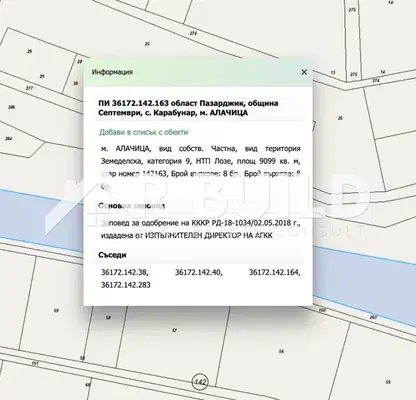Click map parcel label 286
This screenshot has height=400, width=416.
(11, 107)
